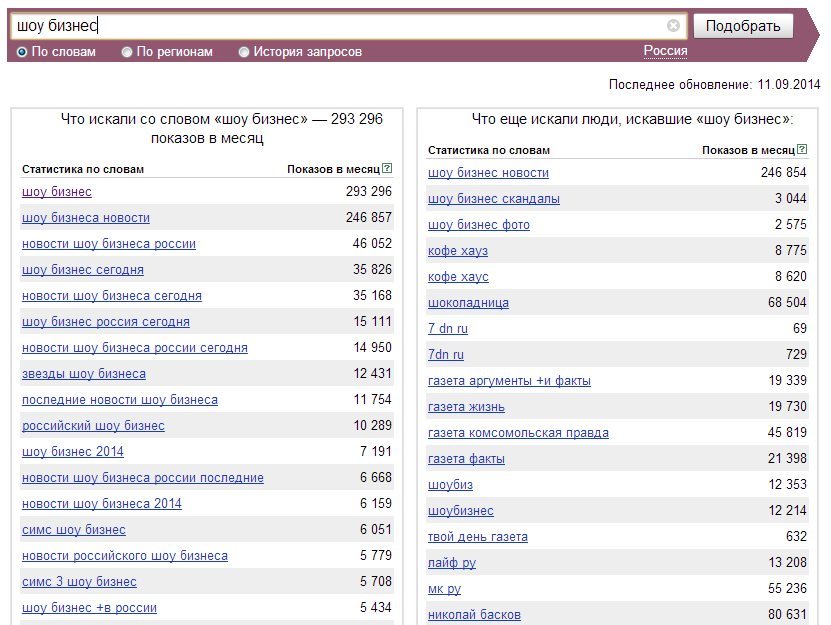Open the симс 3 шоу бизнес link

point(79,581)
